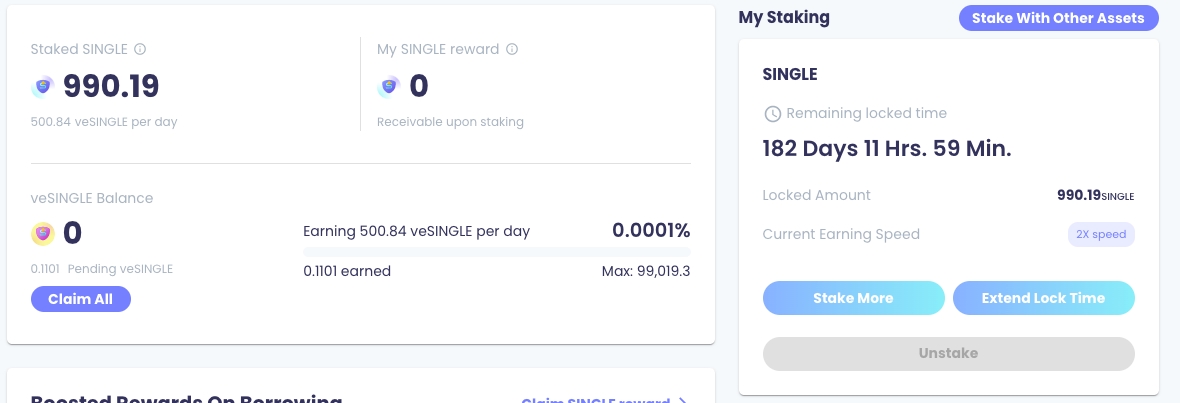Click the 0.0001% earning percentage
The height and width of the screenshot is (403, 1180).
(651, 231)
